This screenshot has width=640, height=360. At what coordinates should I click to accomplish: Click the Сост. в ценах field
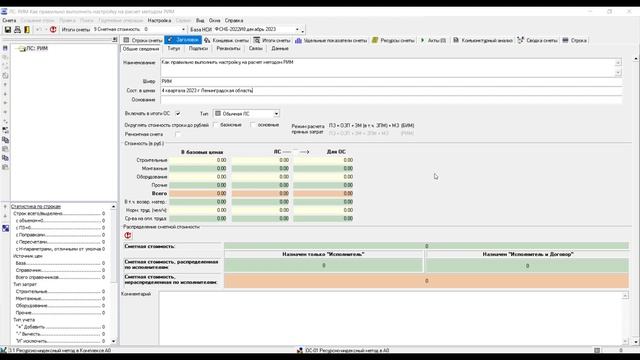pos(391,91)
